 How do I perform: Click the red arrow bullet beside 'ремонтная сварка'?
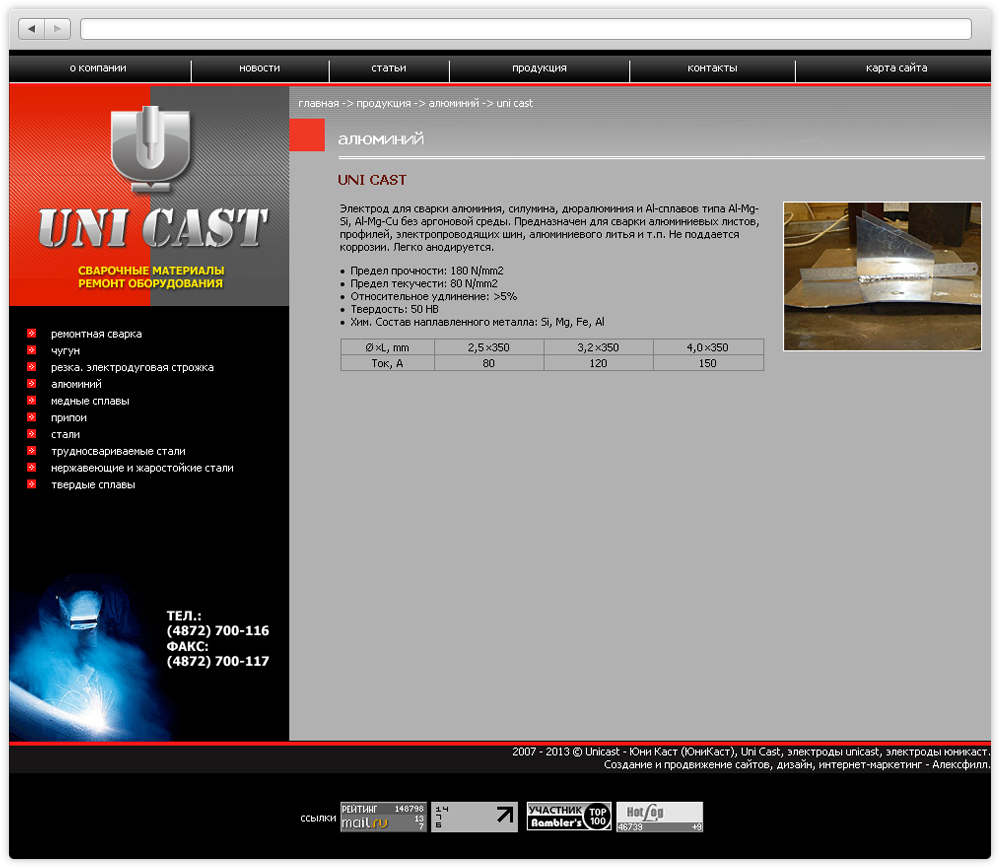[31, 334]
